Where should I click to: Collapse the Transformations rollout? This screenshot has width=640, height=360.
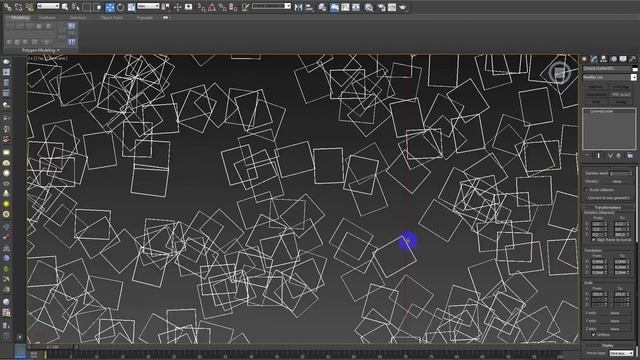point(608,208)
